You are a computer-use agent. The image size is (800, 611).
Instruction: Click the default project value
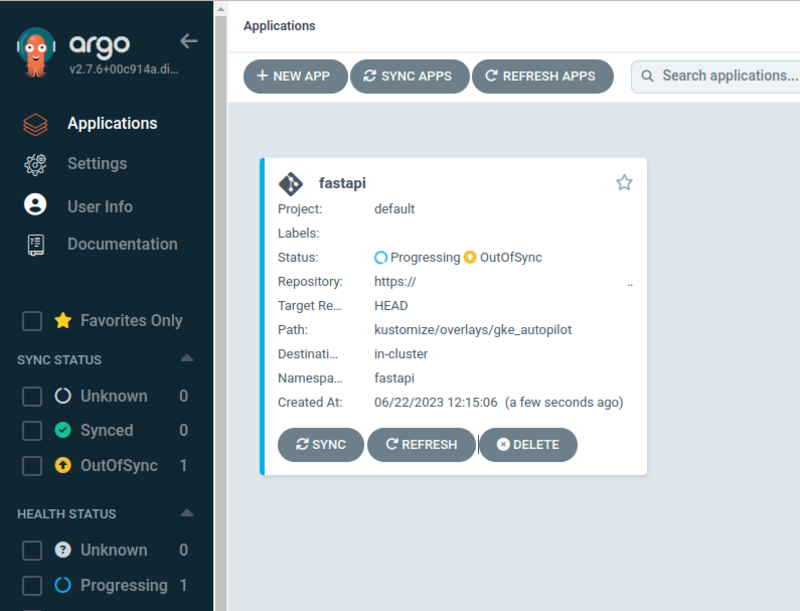tap(394, 209)
